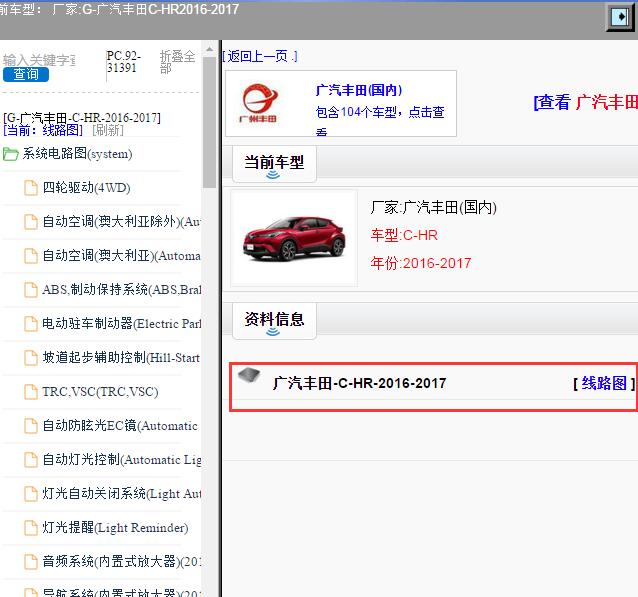Open 灯光自动关闭系统(Light Aut item
The width and height of the screenshot is (638, 597).
point(122,494)
